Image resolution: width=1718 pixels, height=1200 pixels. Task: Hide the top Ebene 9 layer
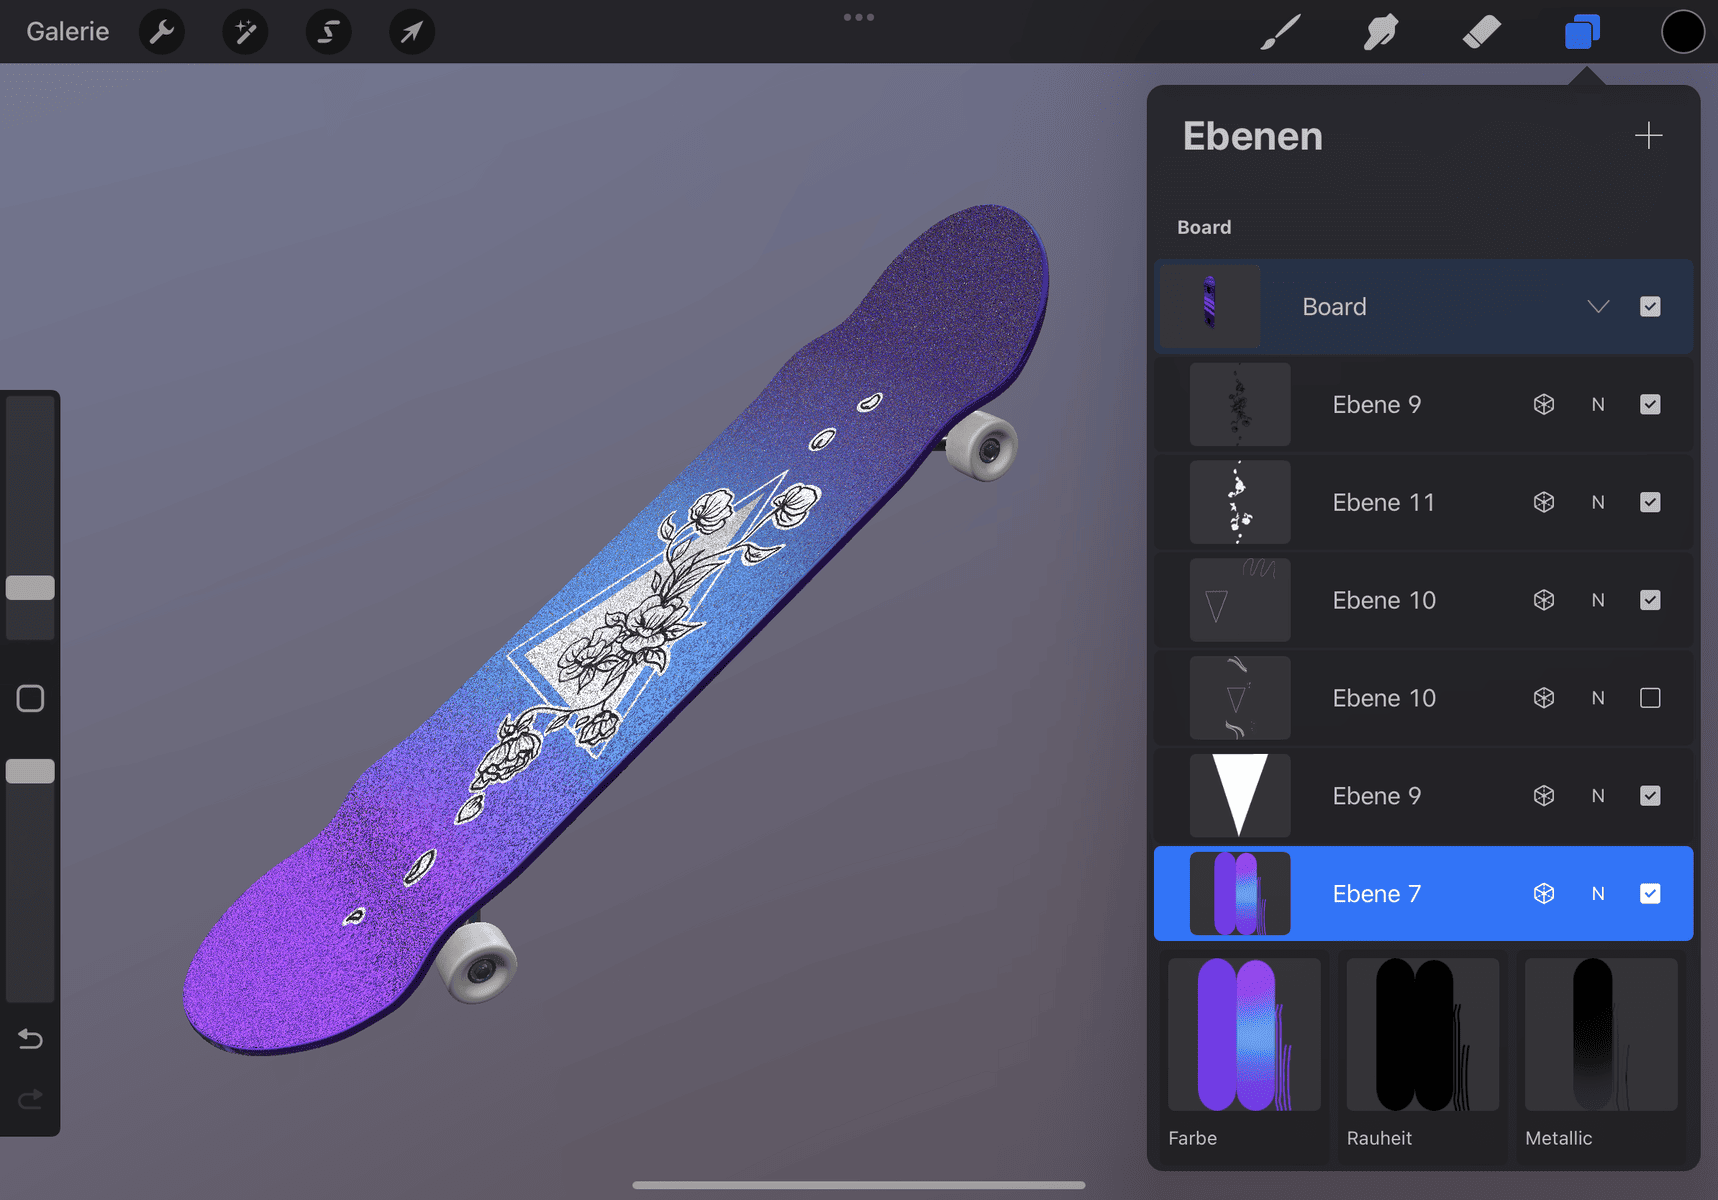(1650, 404)
